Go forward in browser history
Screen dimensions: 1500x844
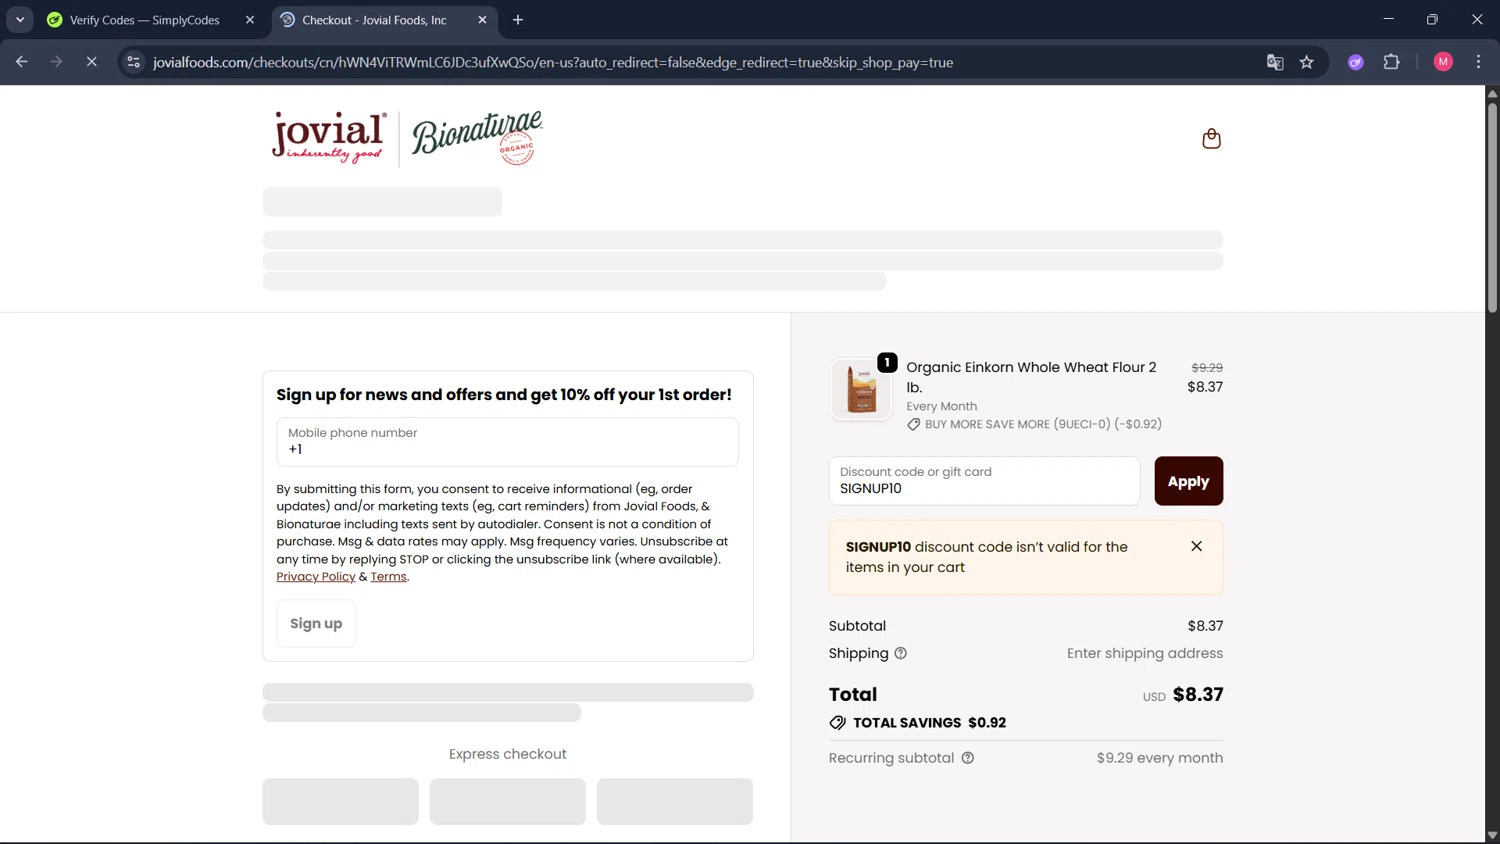coord(56,62)
